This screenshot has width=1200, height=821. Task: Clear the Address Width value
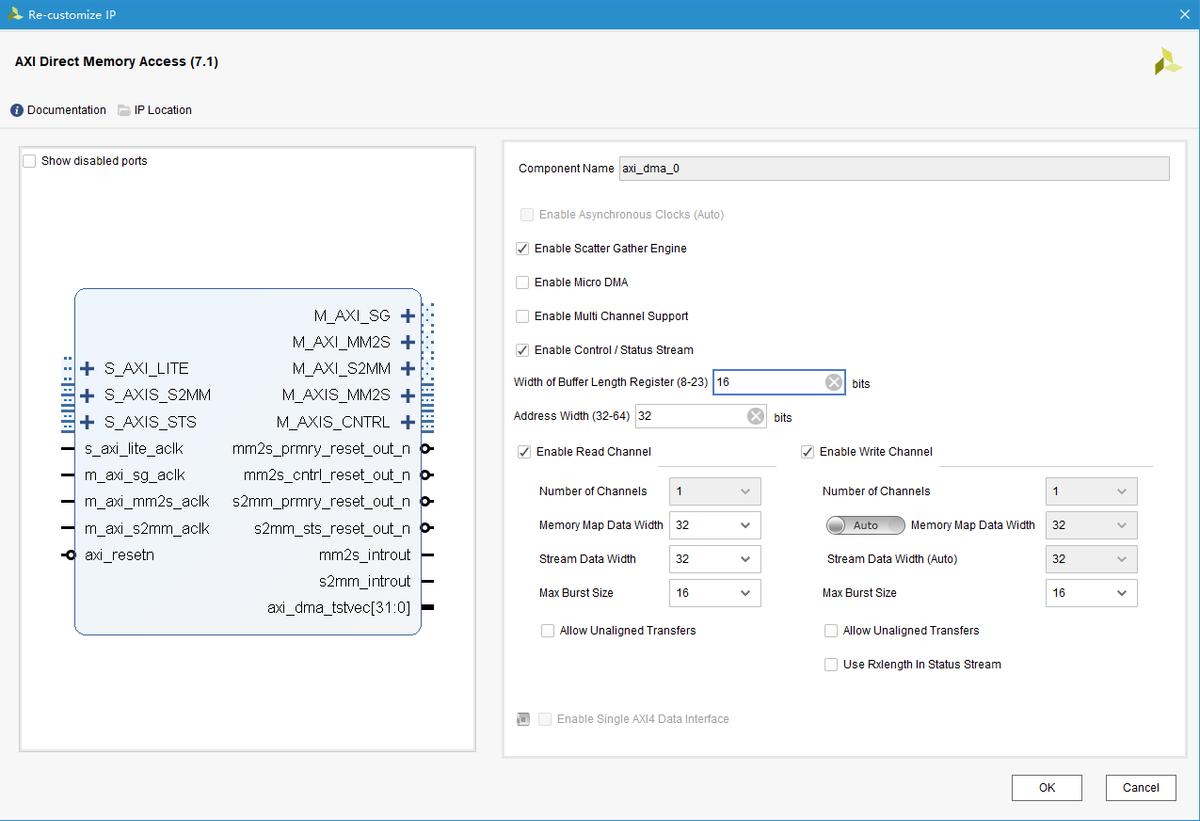756,417
